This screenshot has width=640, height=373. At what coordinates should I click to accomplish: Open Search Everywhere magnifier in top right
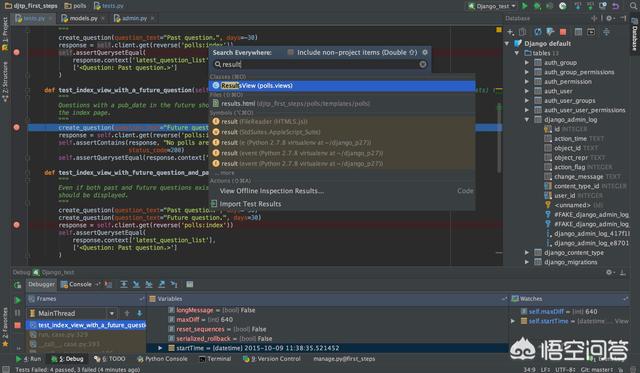634,6
